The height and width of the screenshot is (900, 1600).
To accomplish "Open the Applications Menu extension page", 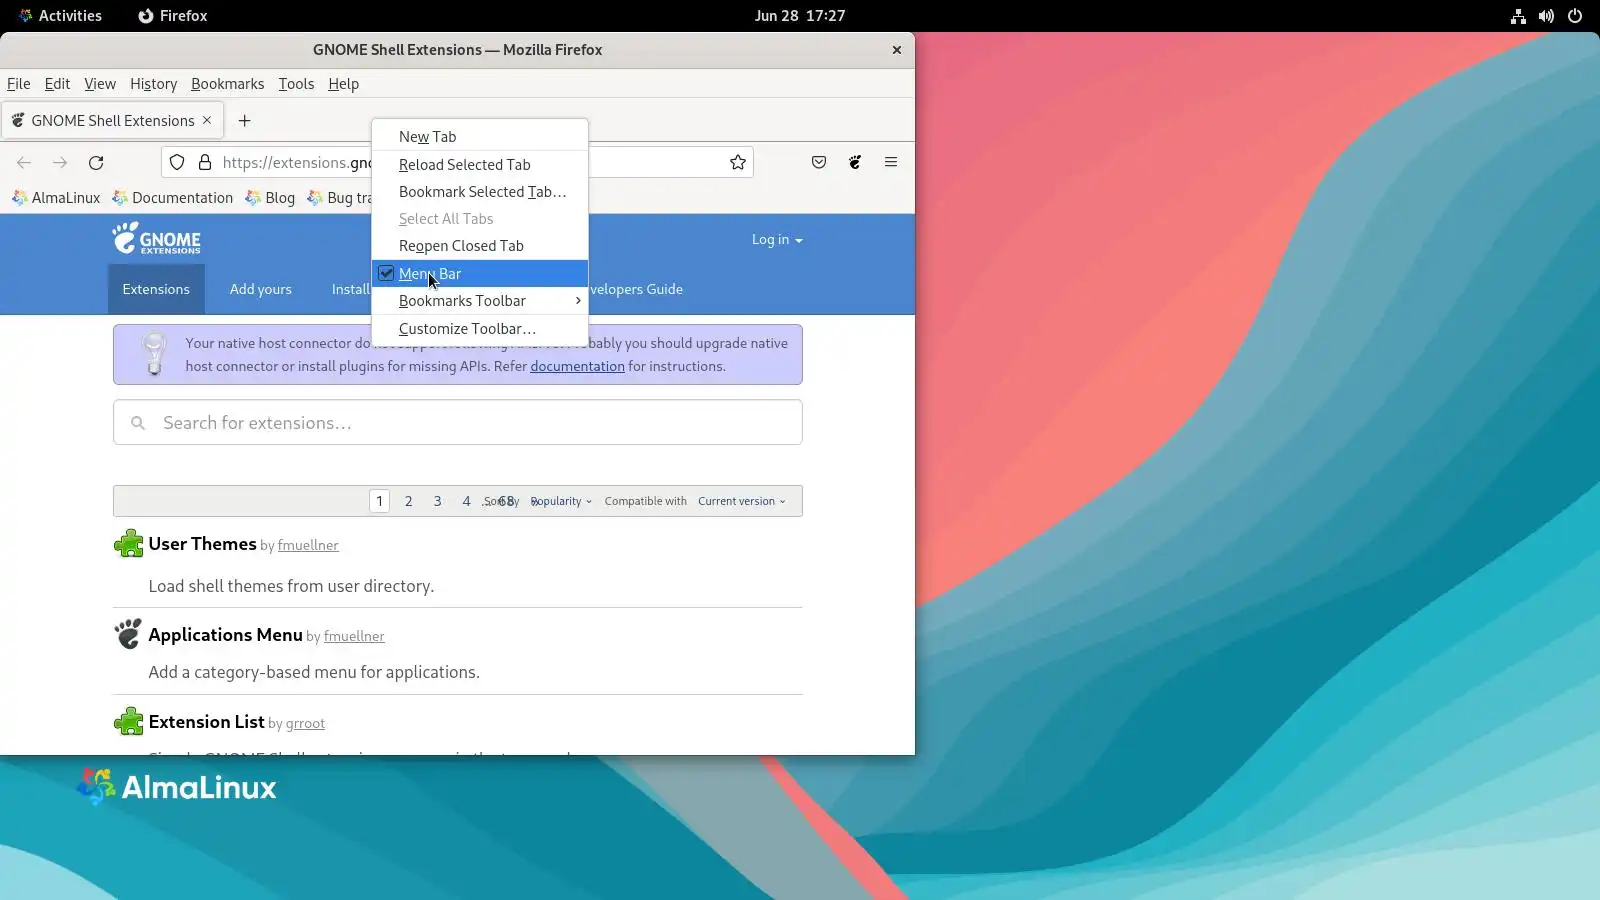I will coord(225,635).
